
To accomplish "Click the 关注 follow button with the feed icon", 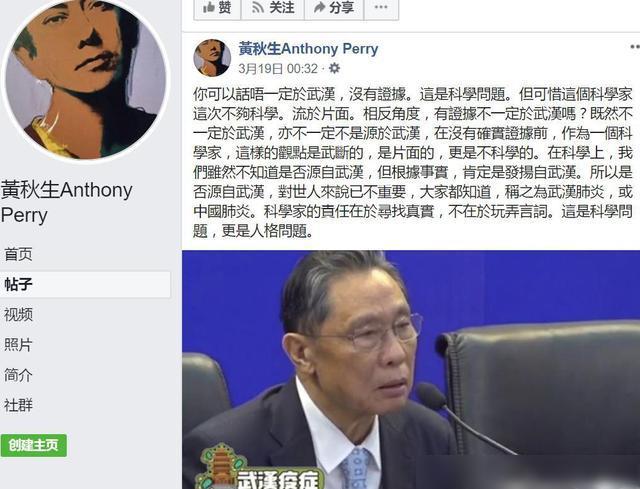I will 273,8.
